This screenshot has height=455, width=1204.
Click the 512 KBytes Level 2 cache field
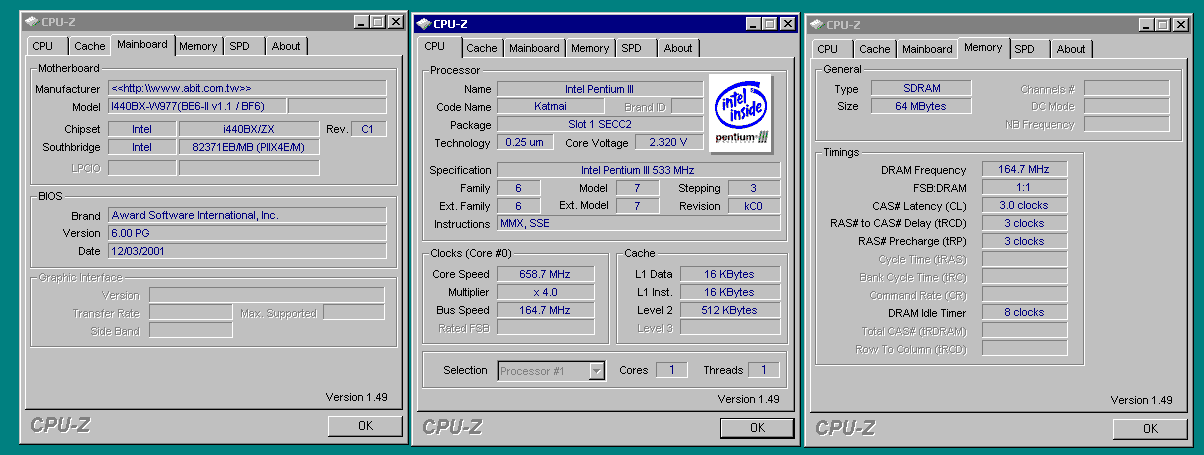(730, 310)
